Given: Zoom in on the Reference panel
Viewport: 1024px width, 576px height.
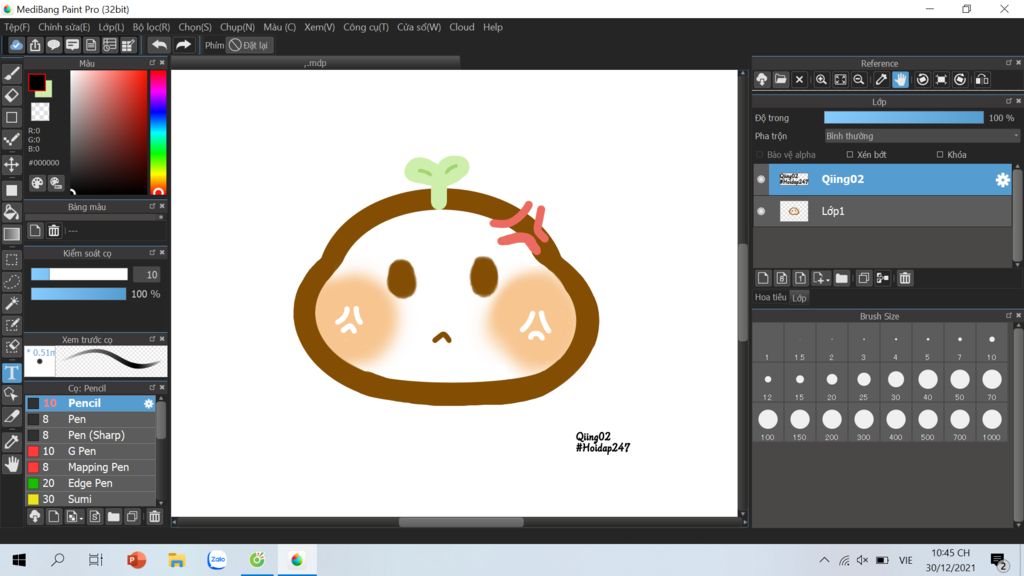Looking at the screenshot, I should pyautogui.click(x=821, y=80).
